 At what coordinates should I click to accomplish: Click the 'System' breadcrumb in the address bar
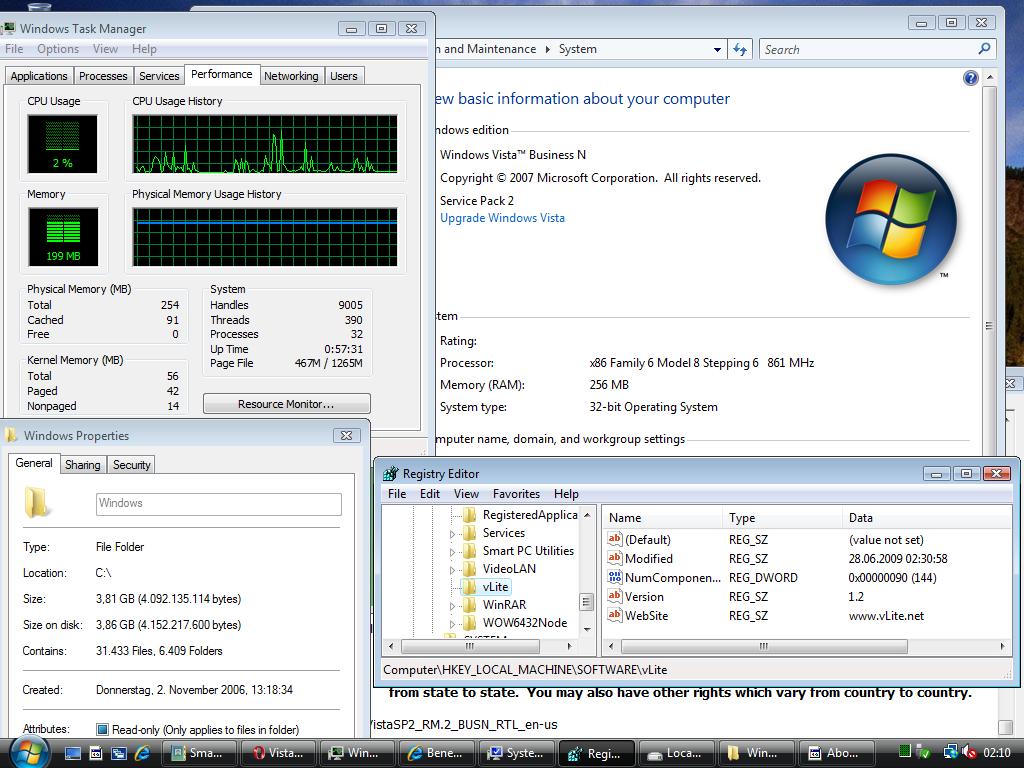point(577,49)
